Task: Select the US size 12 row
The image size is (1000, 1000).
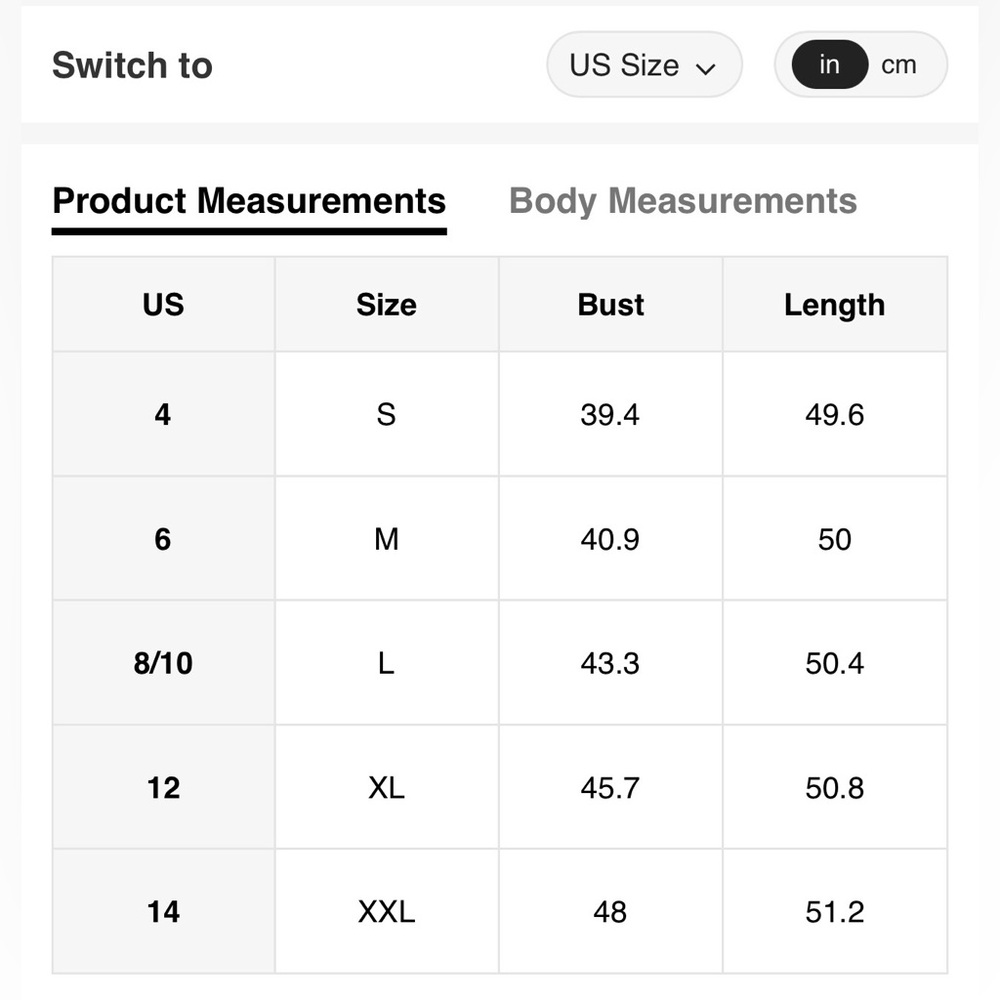Action: 163,788
